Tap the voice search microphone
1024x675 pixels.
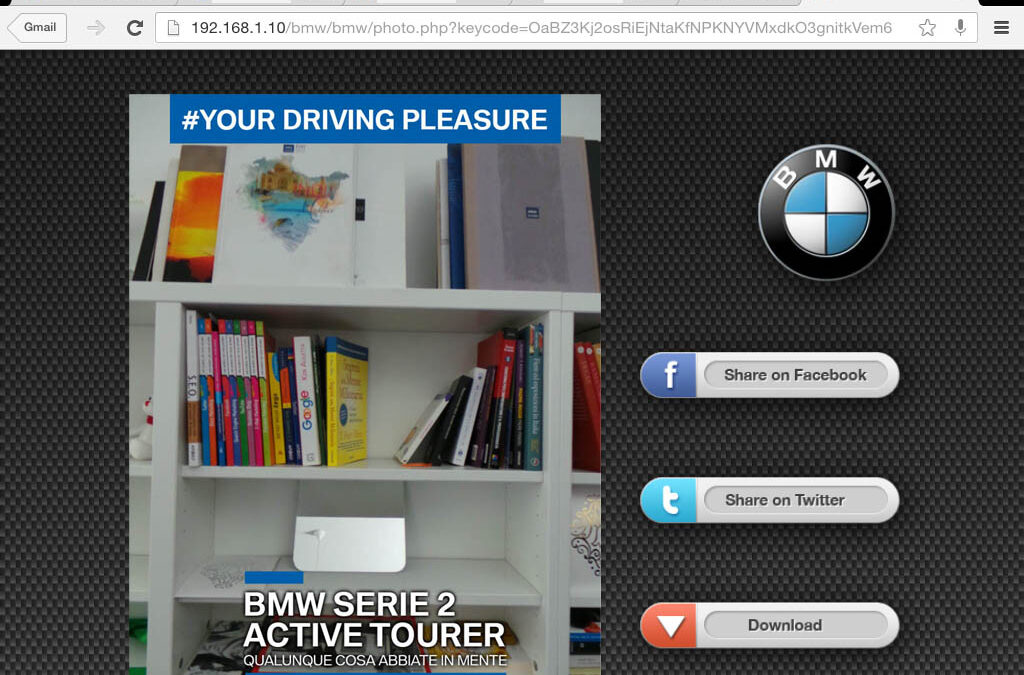coord(960,27)
